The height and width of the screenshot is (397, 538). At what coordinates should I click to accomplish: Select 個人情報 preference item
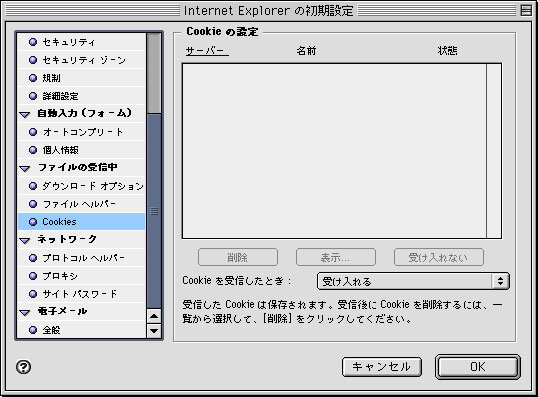point(82,150)
